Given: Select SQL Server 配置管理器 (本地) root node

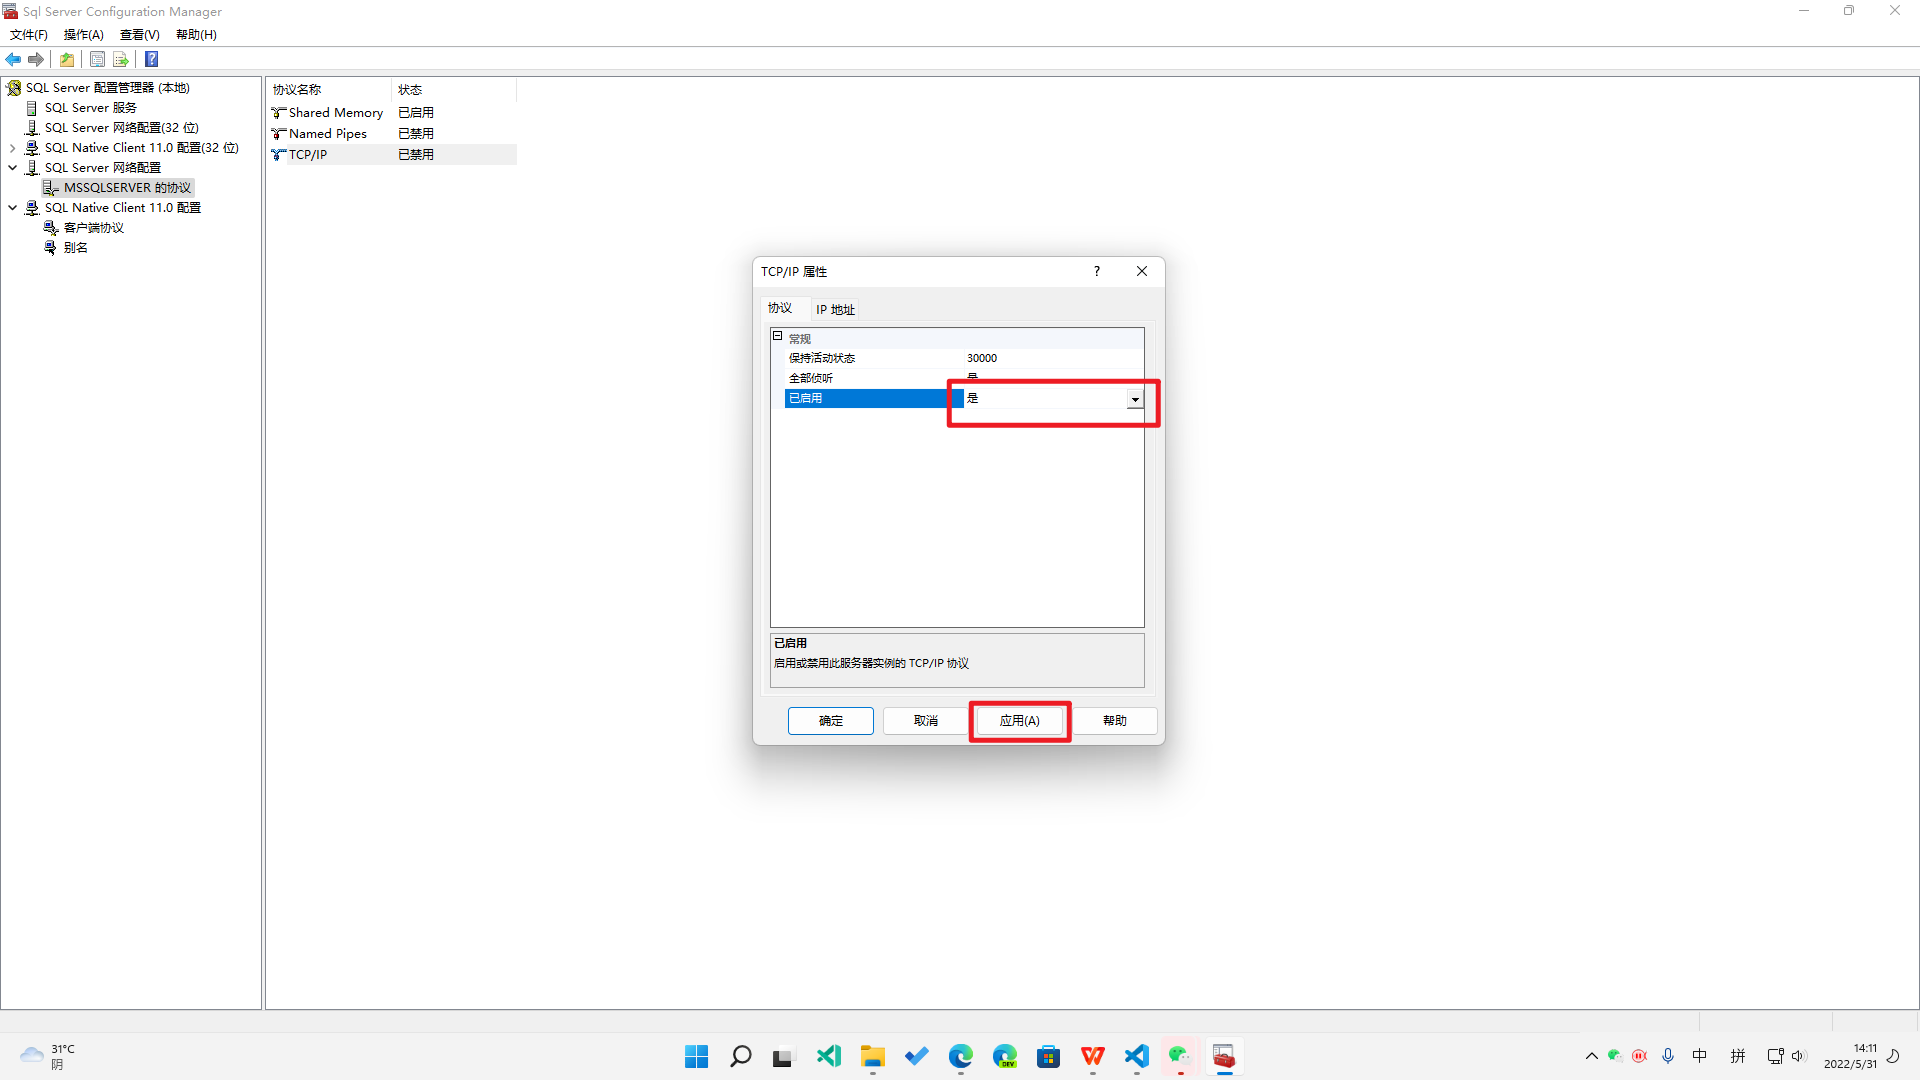Looking at the screenshot, I should 107,88.
